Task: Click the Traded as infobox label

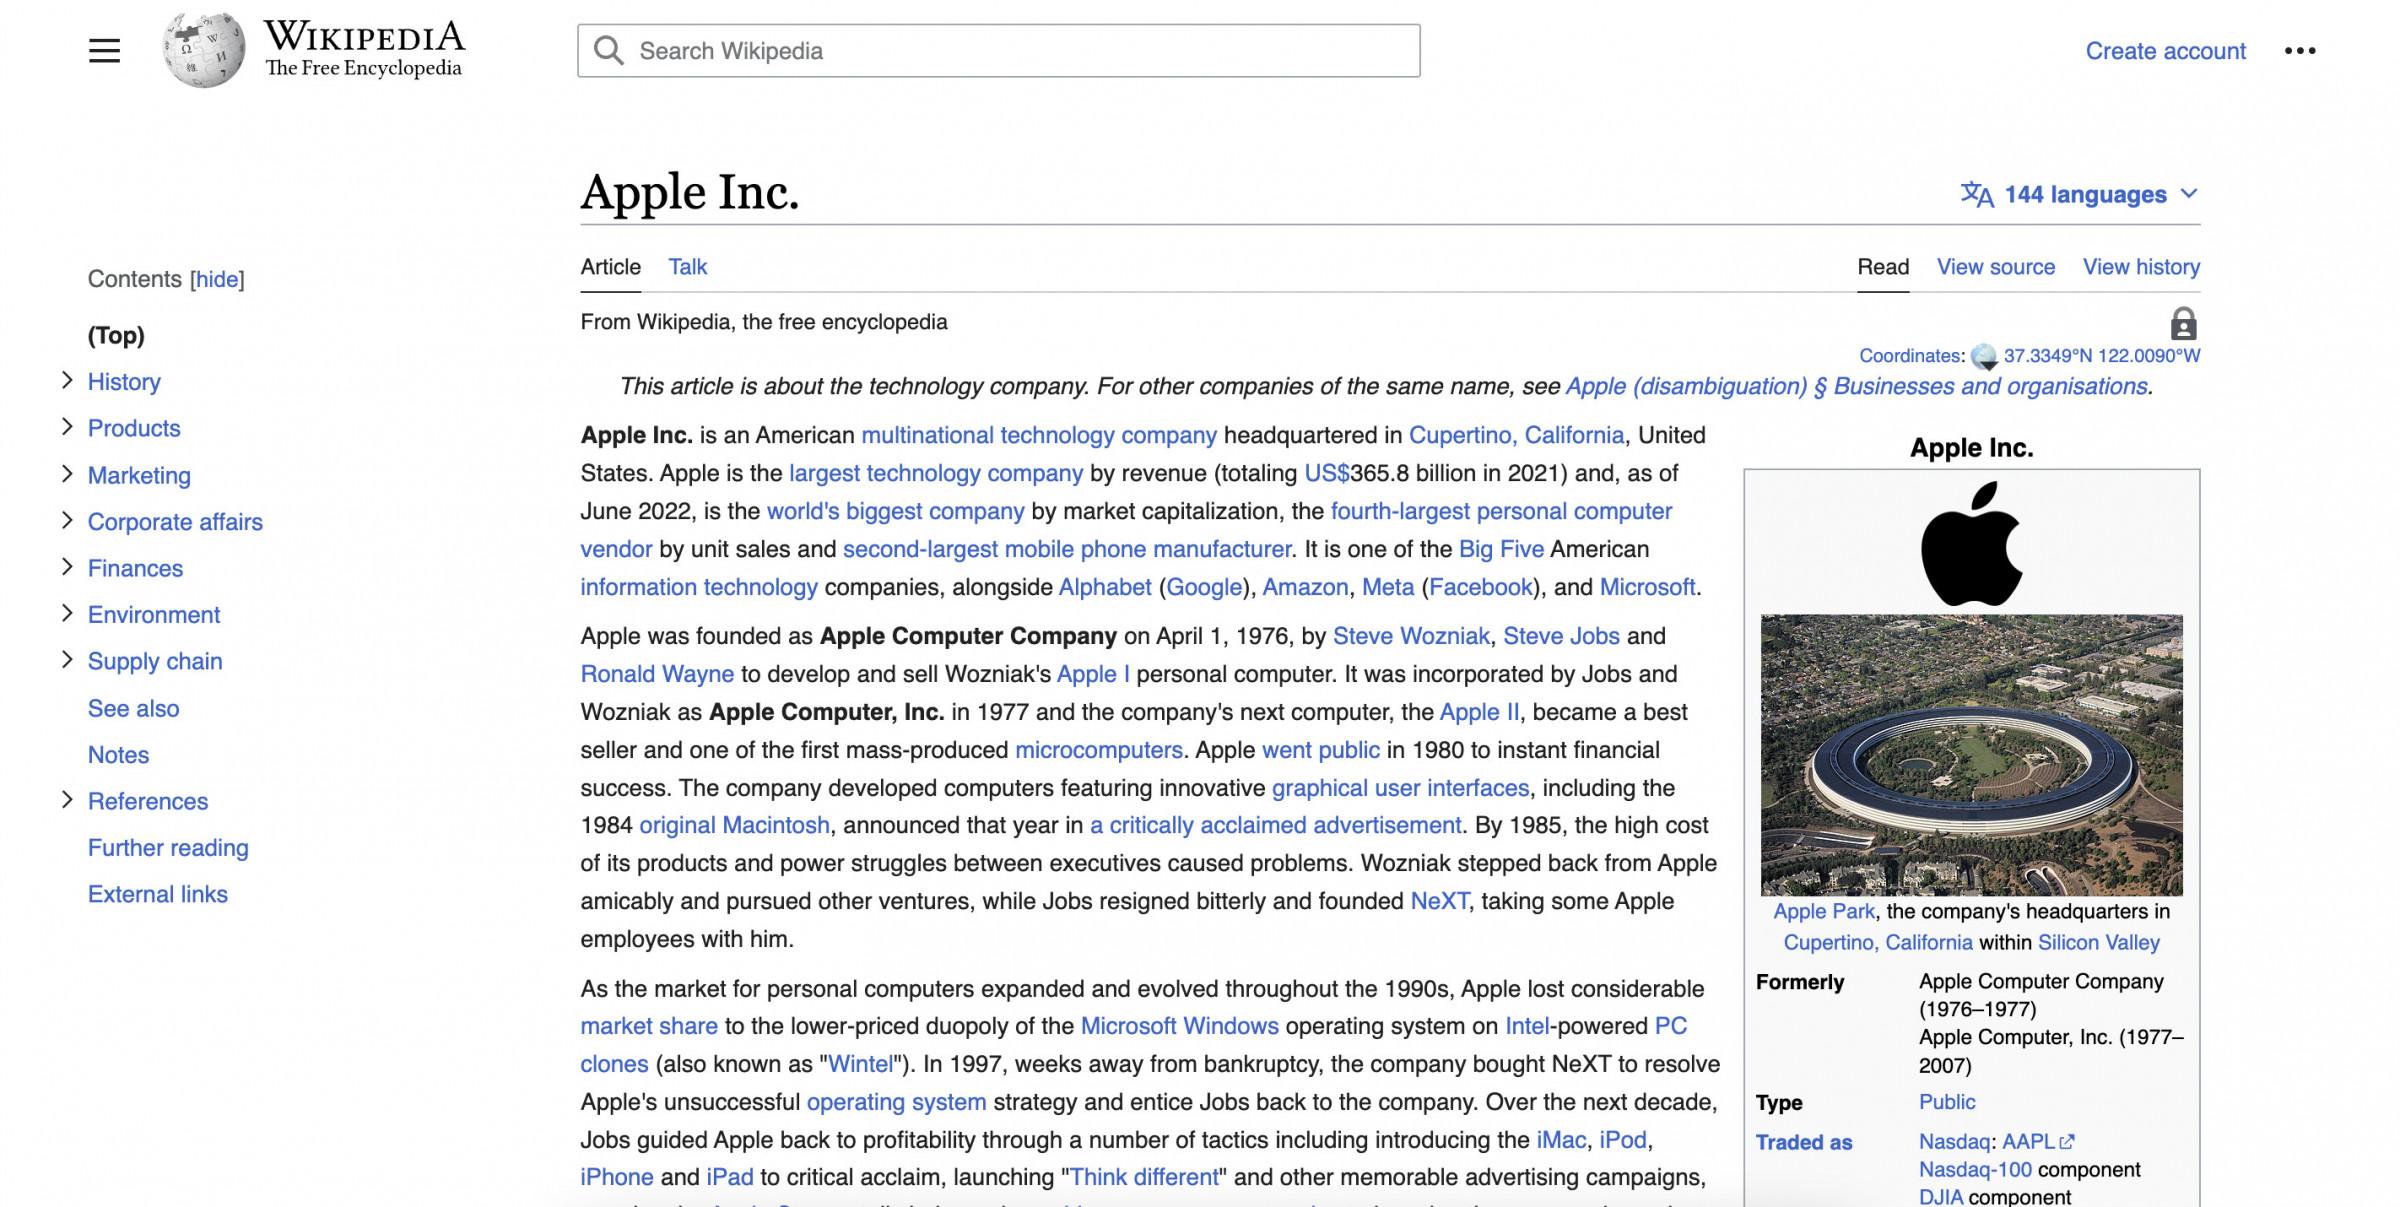Action: pyautogui.click(x=1804, y=1142)
